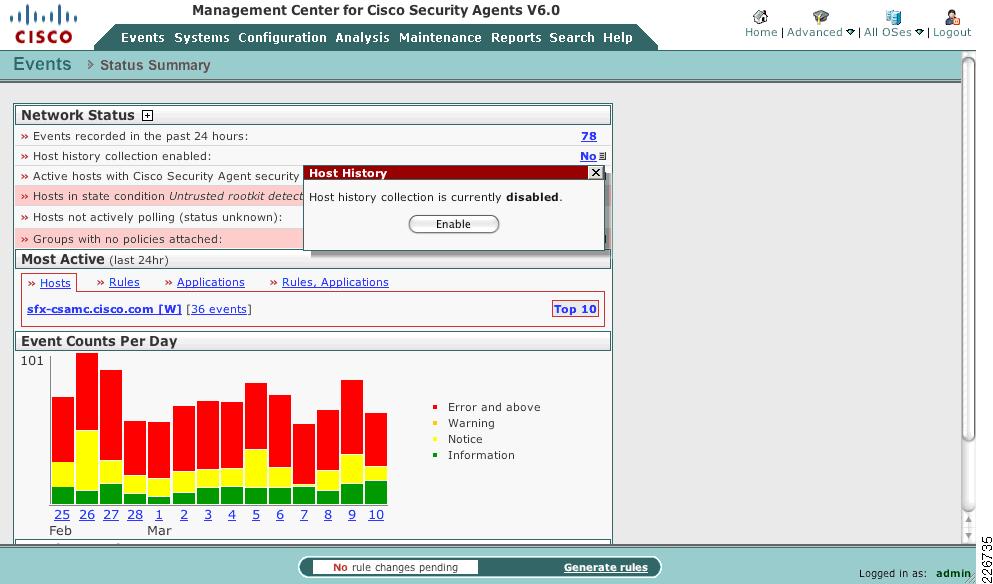Click the 'No rule changes pending' status text
Screen dimensions: 993x584
point(395,568)
